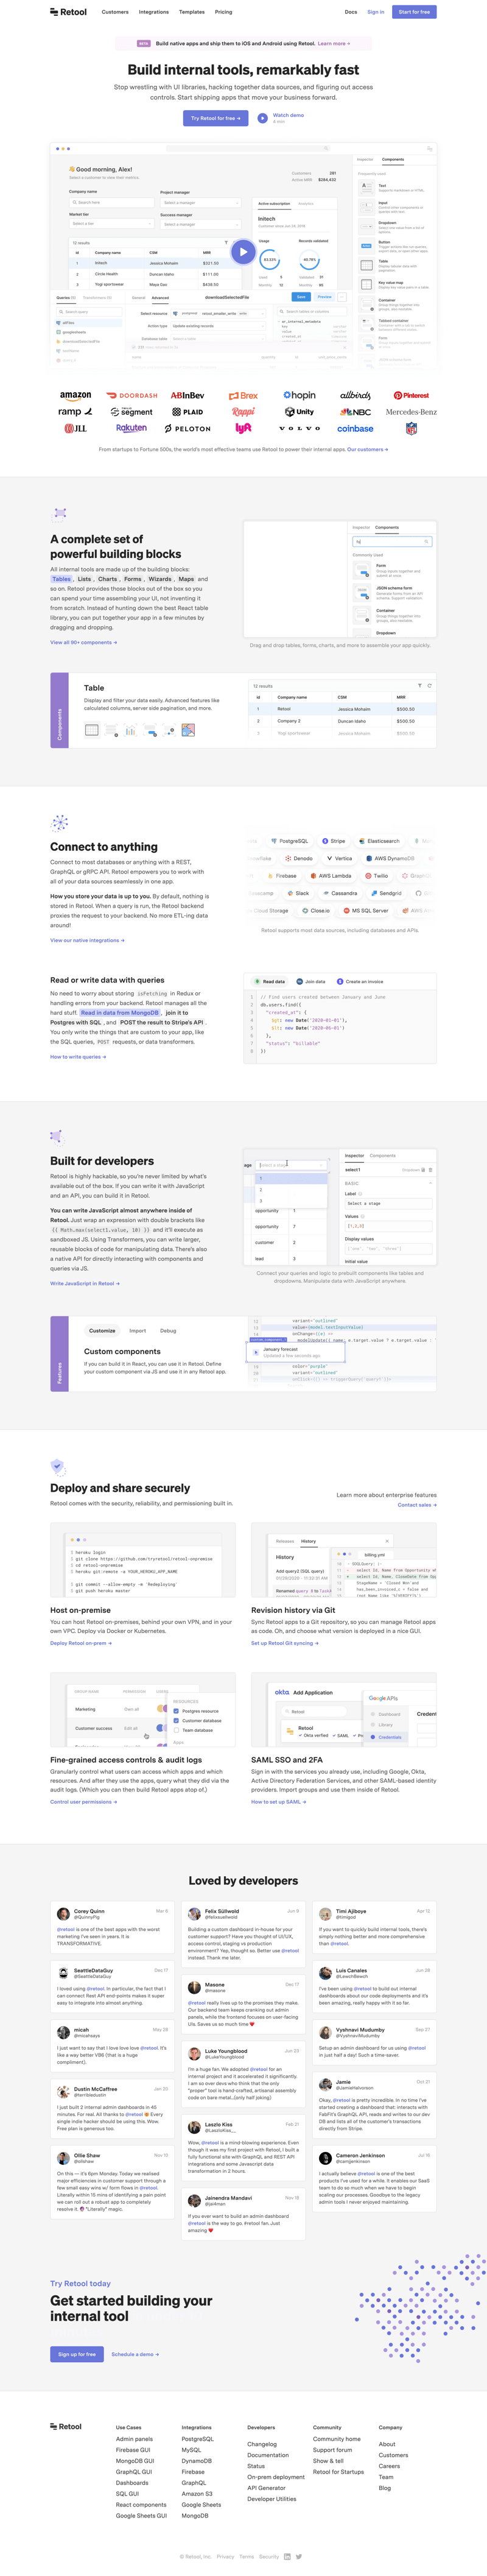Open Templates in the top navigation
The height and width of the screenshot is (2576, 487).
[192, 12]
